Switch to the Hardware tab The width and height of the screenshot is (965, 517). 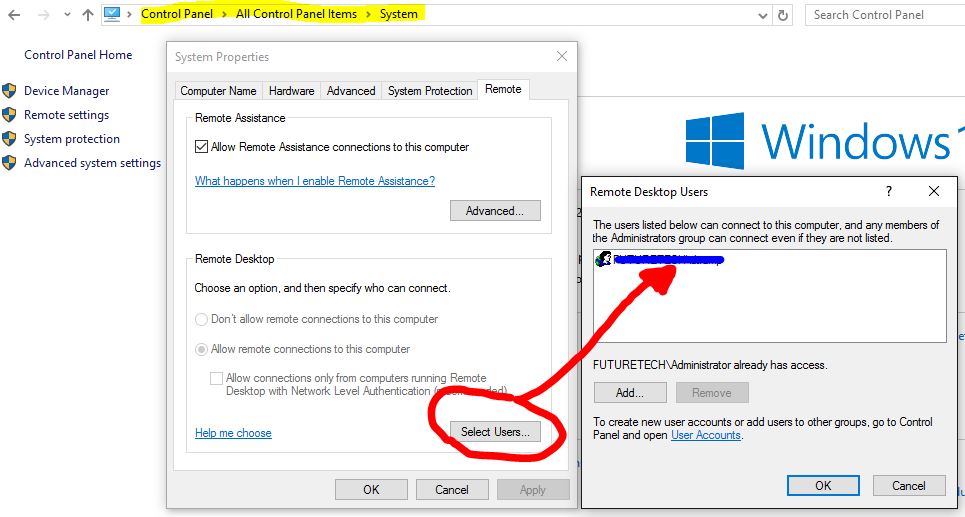(x=292, y=90)
